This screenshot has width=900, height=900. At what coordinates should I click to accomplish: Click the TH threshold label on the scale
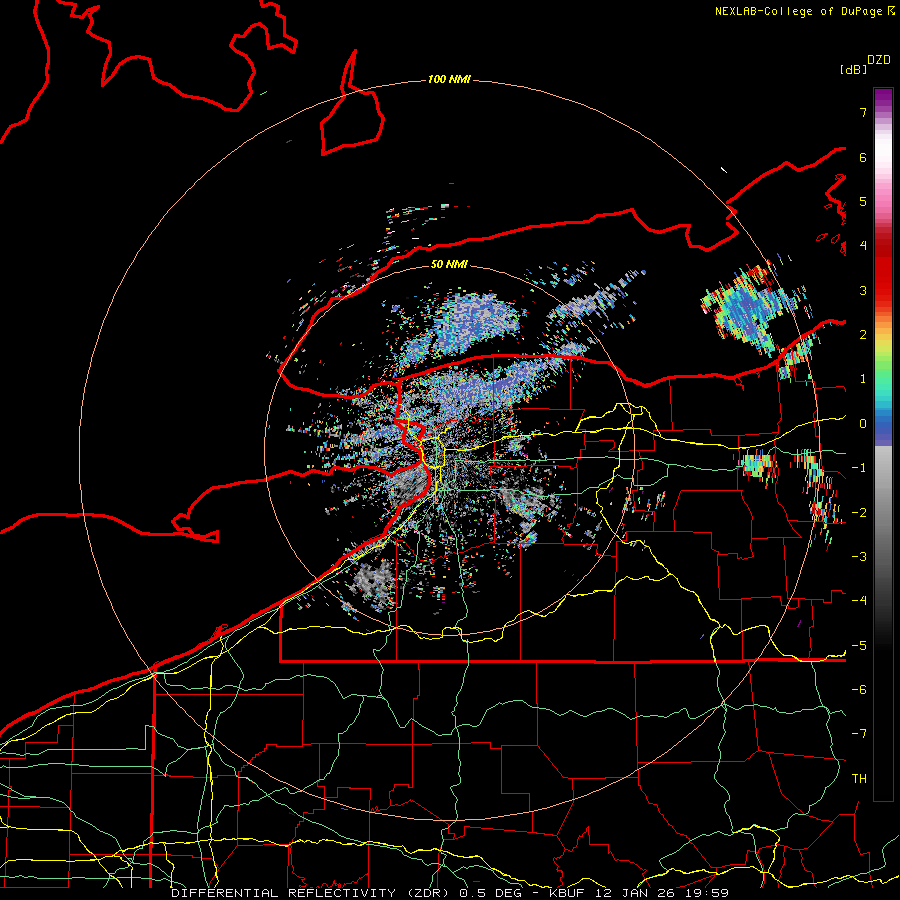coord(859,779)
